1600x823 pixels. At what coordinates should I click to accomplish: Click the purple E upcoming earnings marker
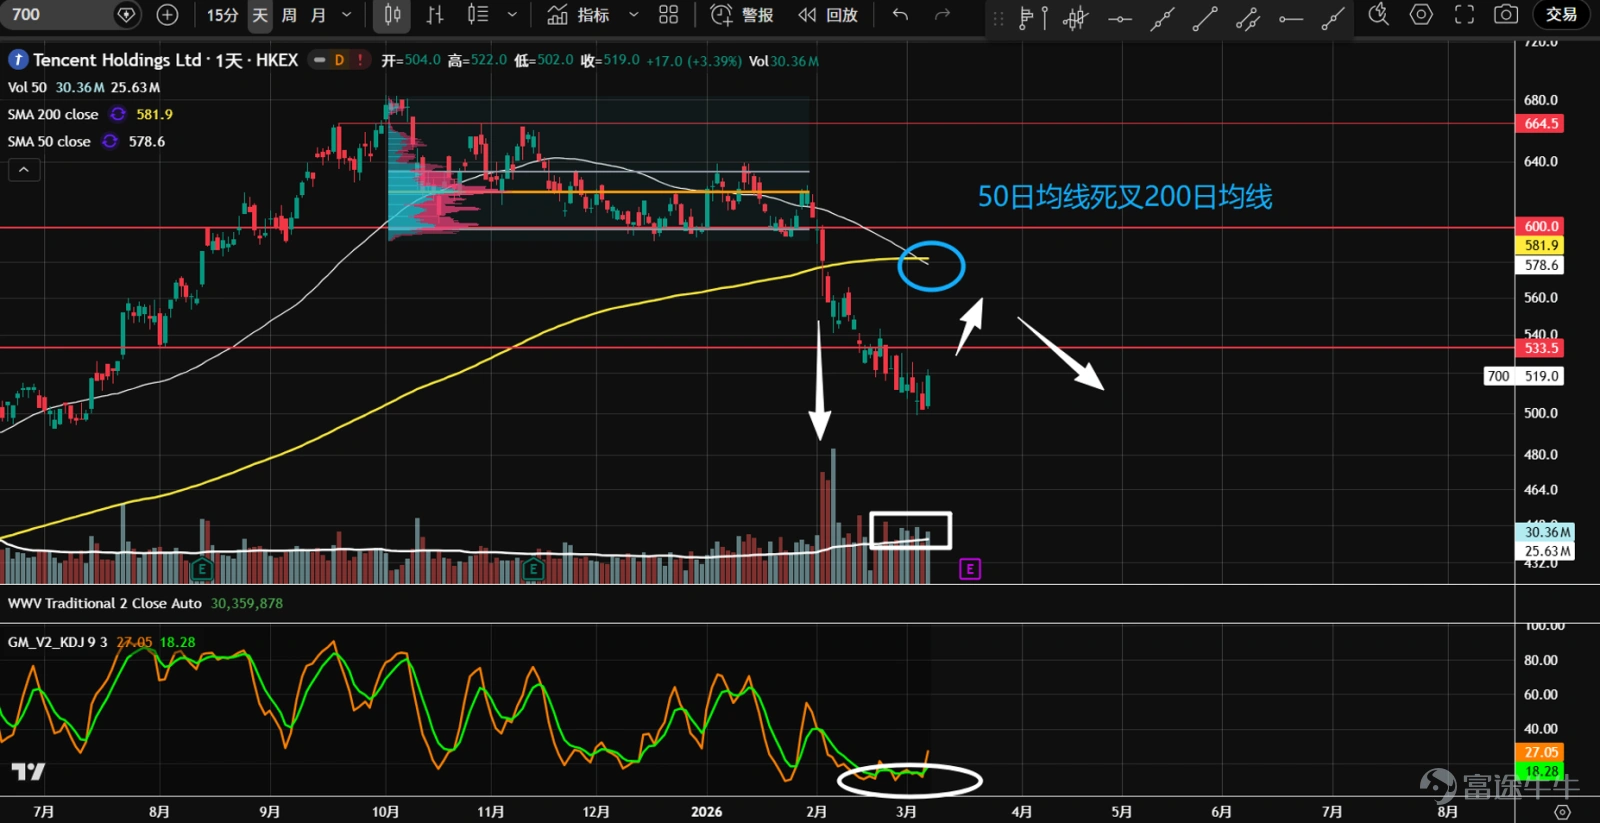pyautogui.click(x=969, y=569)
